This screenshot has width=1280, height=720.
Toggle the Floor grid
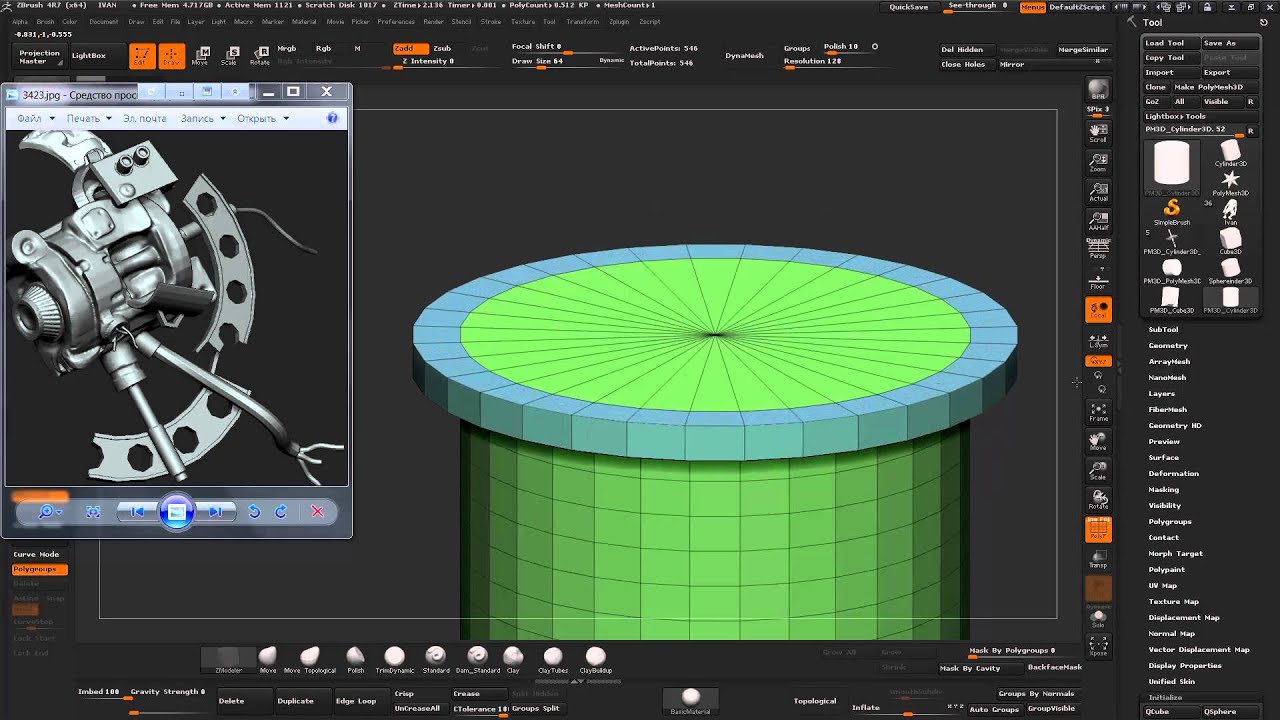(1098, 279)
